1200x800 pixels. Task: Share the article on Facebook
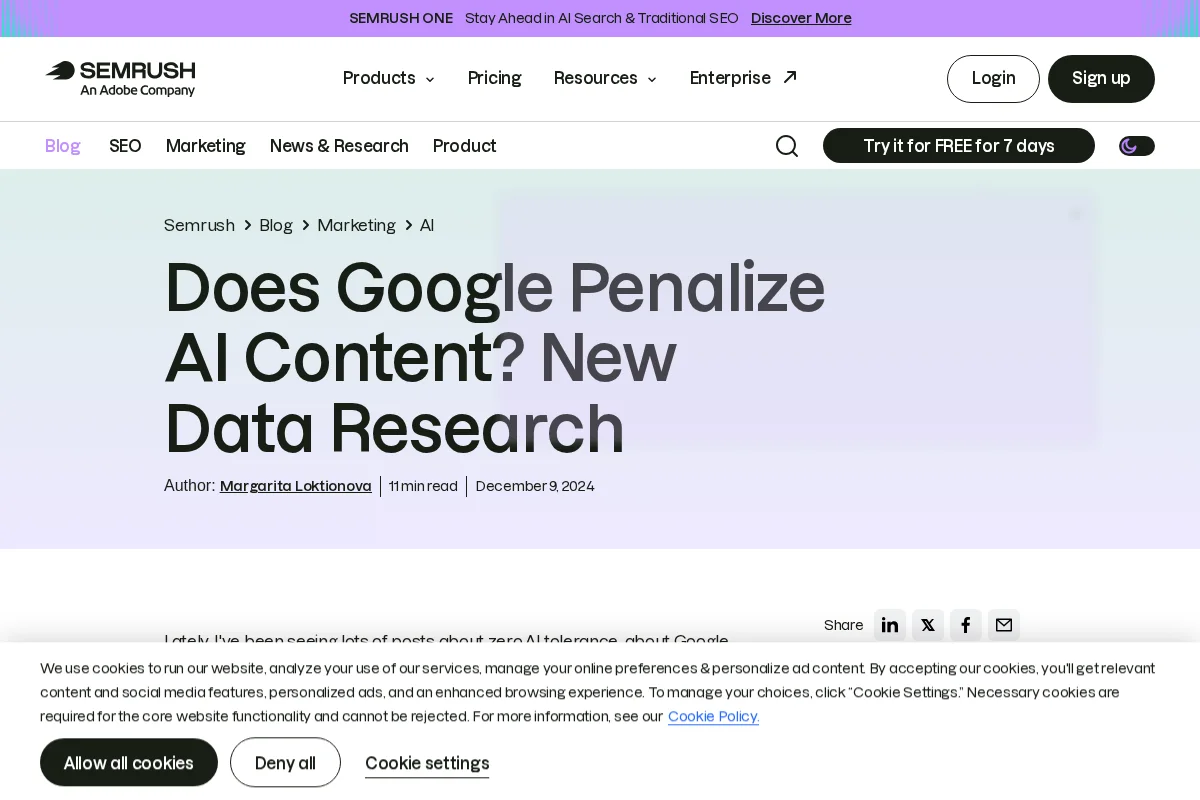pos(966,625)
